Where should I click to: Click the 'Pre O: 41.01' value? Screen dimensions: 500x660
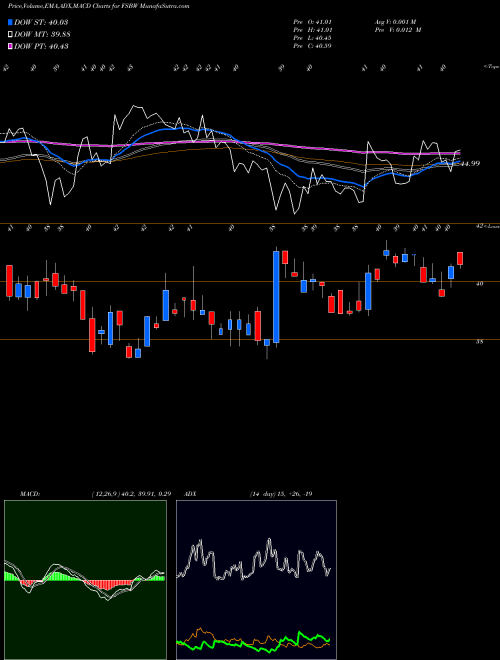click(x=313, y=22)
